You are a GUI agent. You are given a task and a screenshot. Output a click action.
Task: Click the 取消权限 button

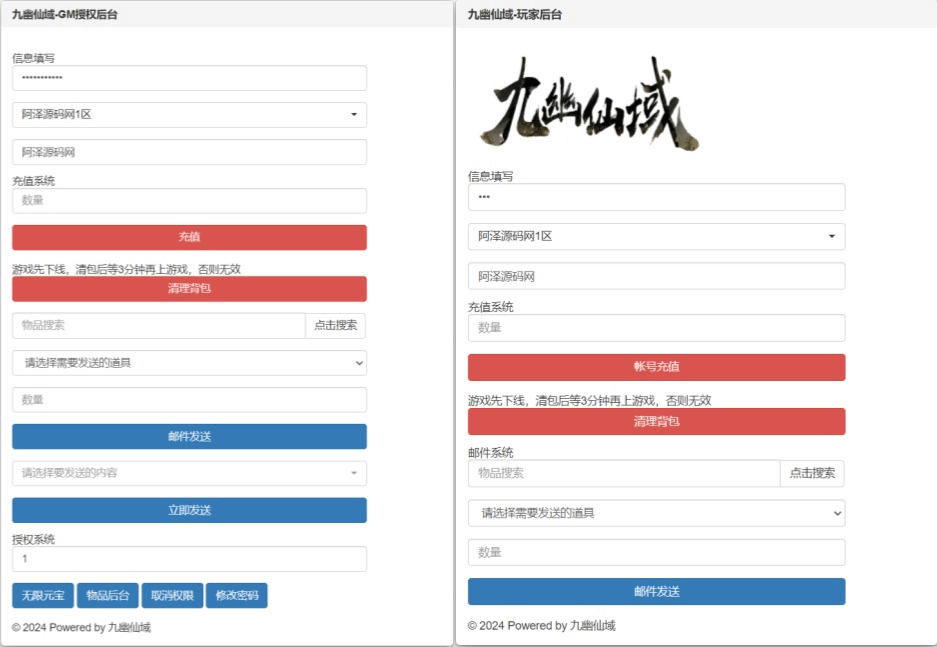point(172,596)
